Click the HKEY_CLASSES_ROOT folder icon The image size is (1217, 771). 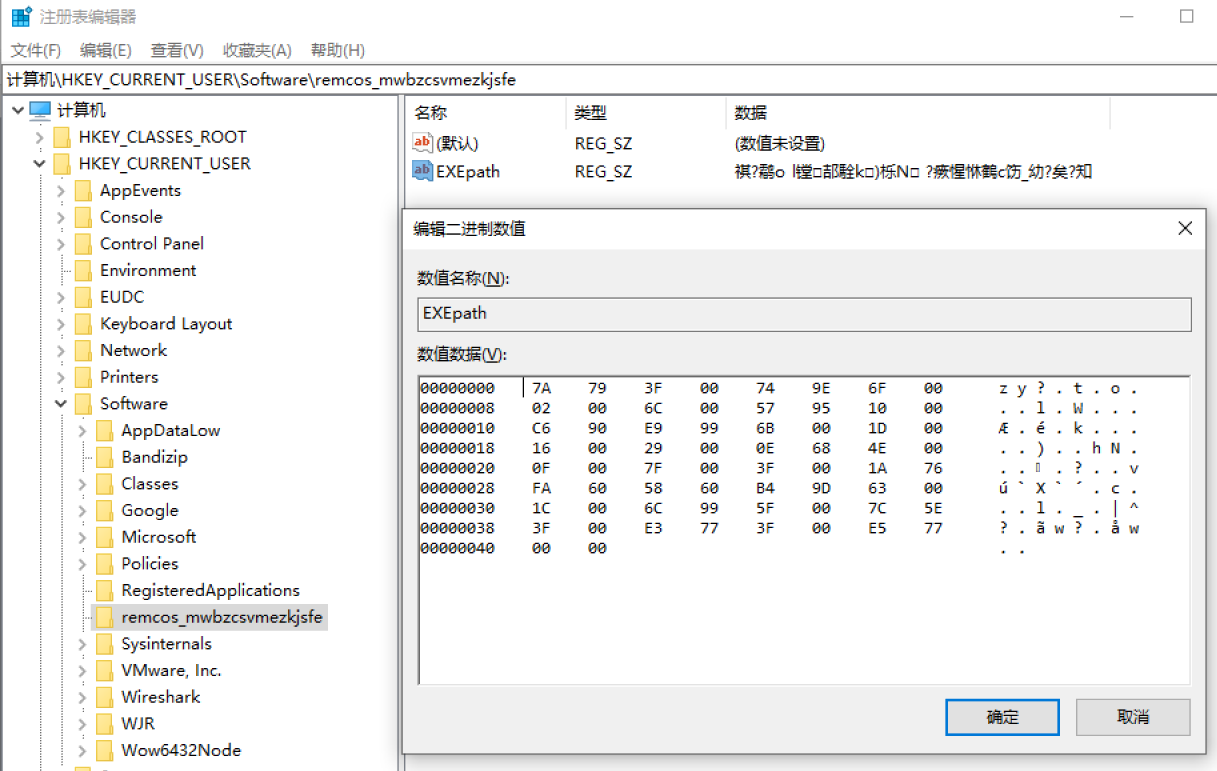[62, 137]
